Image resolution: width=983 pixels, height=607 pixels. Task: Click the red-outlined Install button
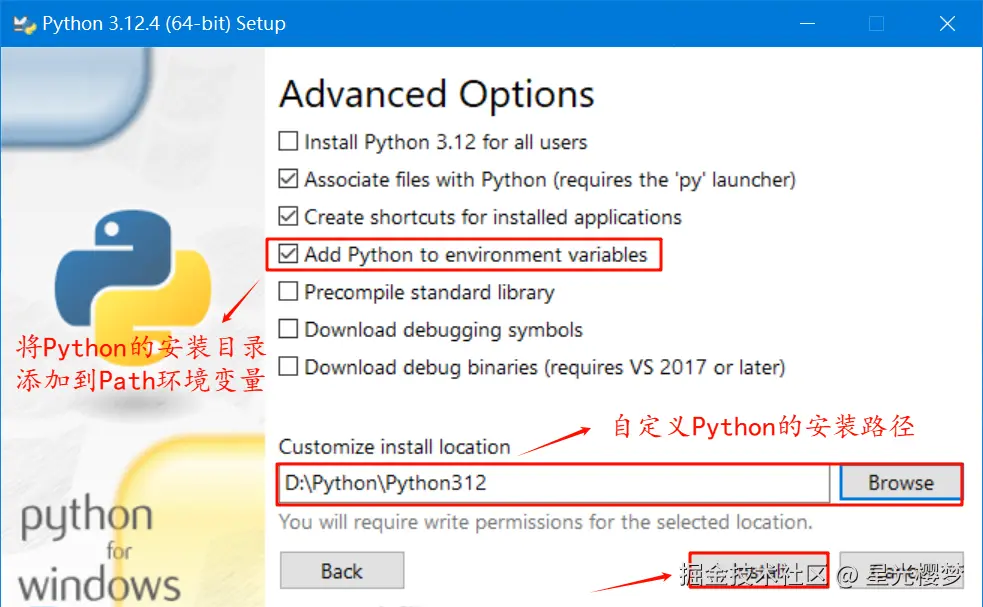point(759,570)
